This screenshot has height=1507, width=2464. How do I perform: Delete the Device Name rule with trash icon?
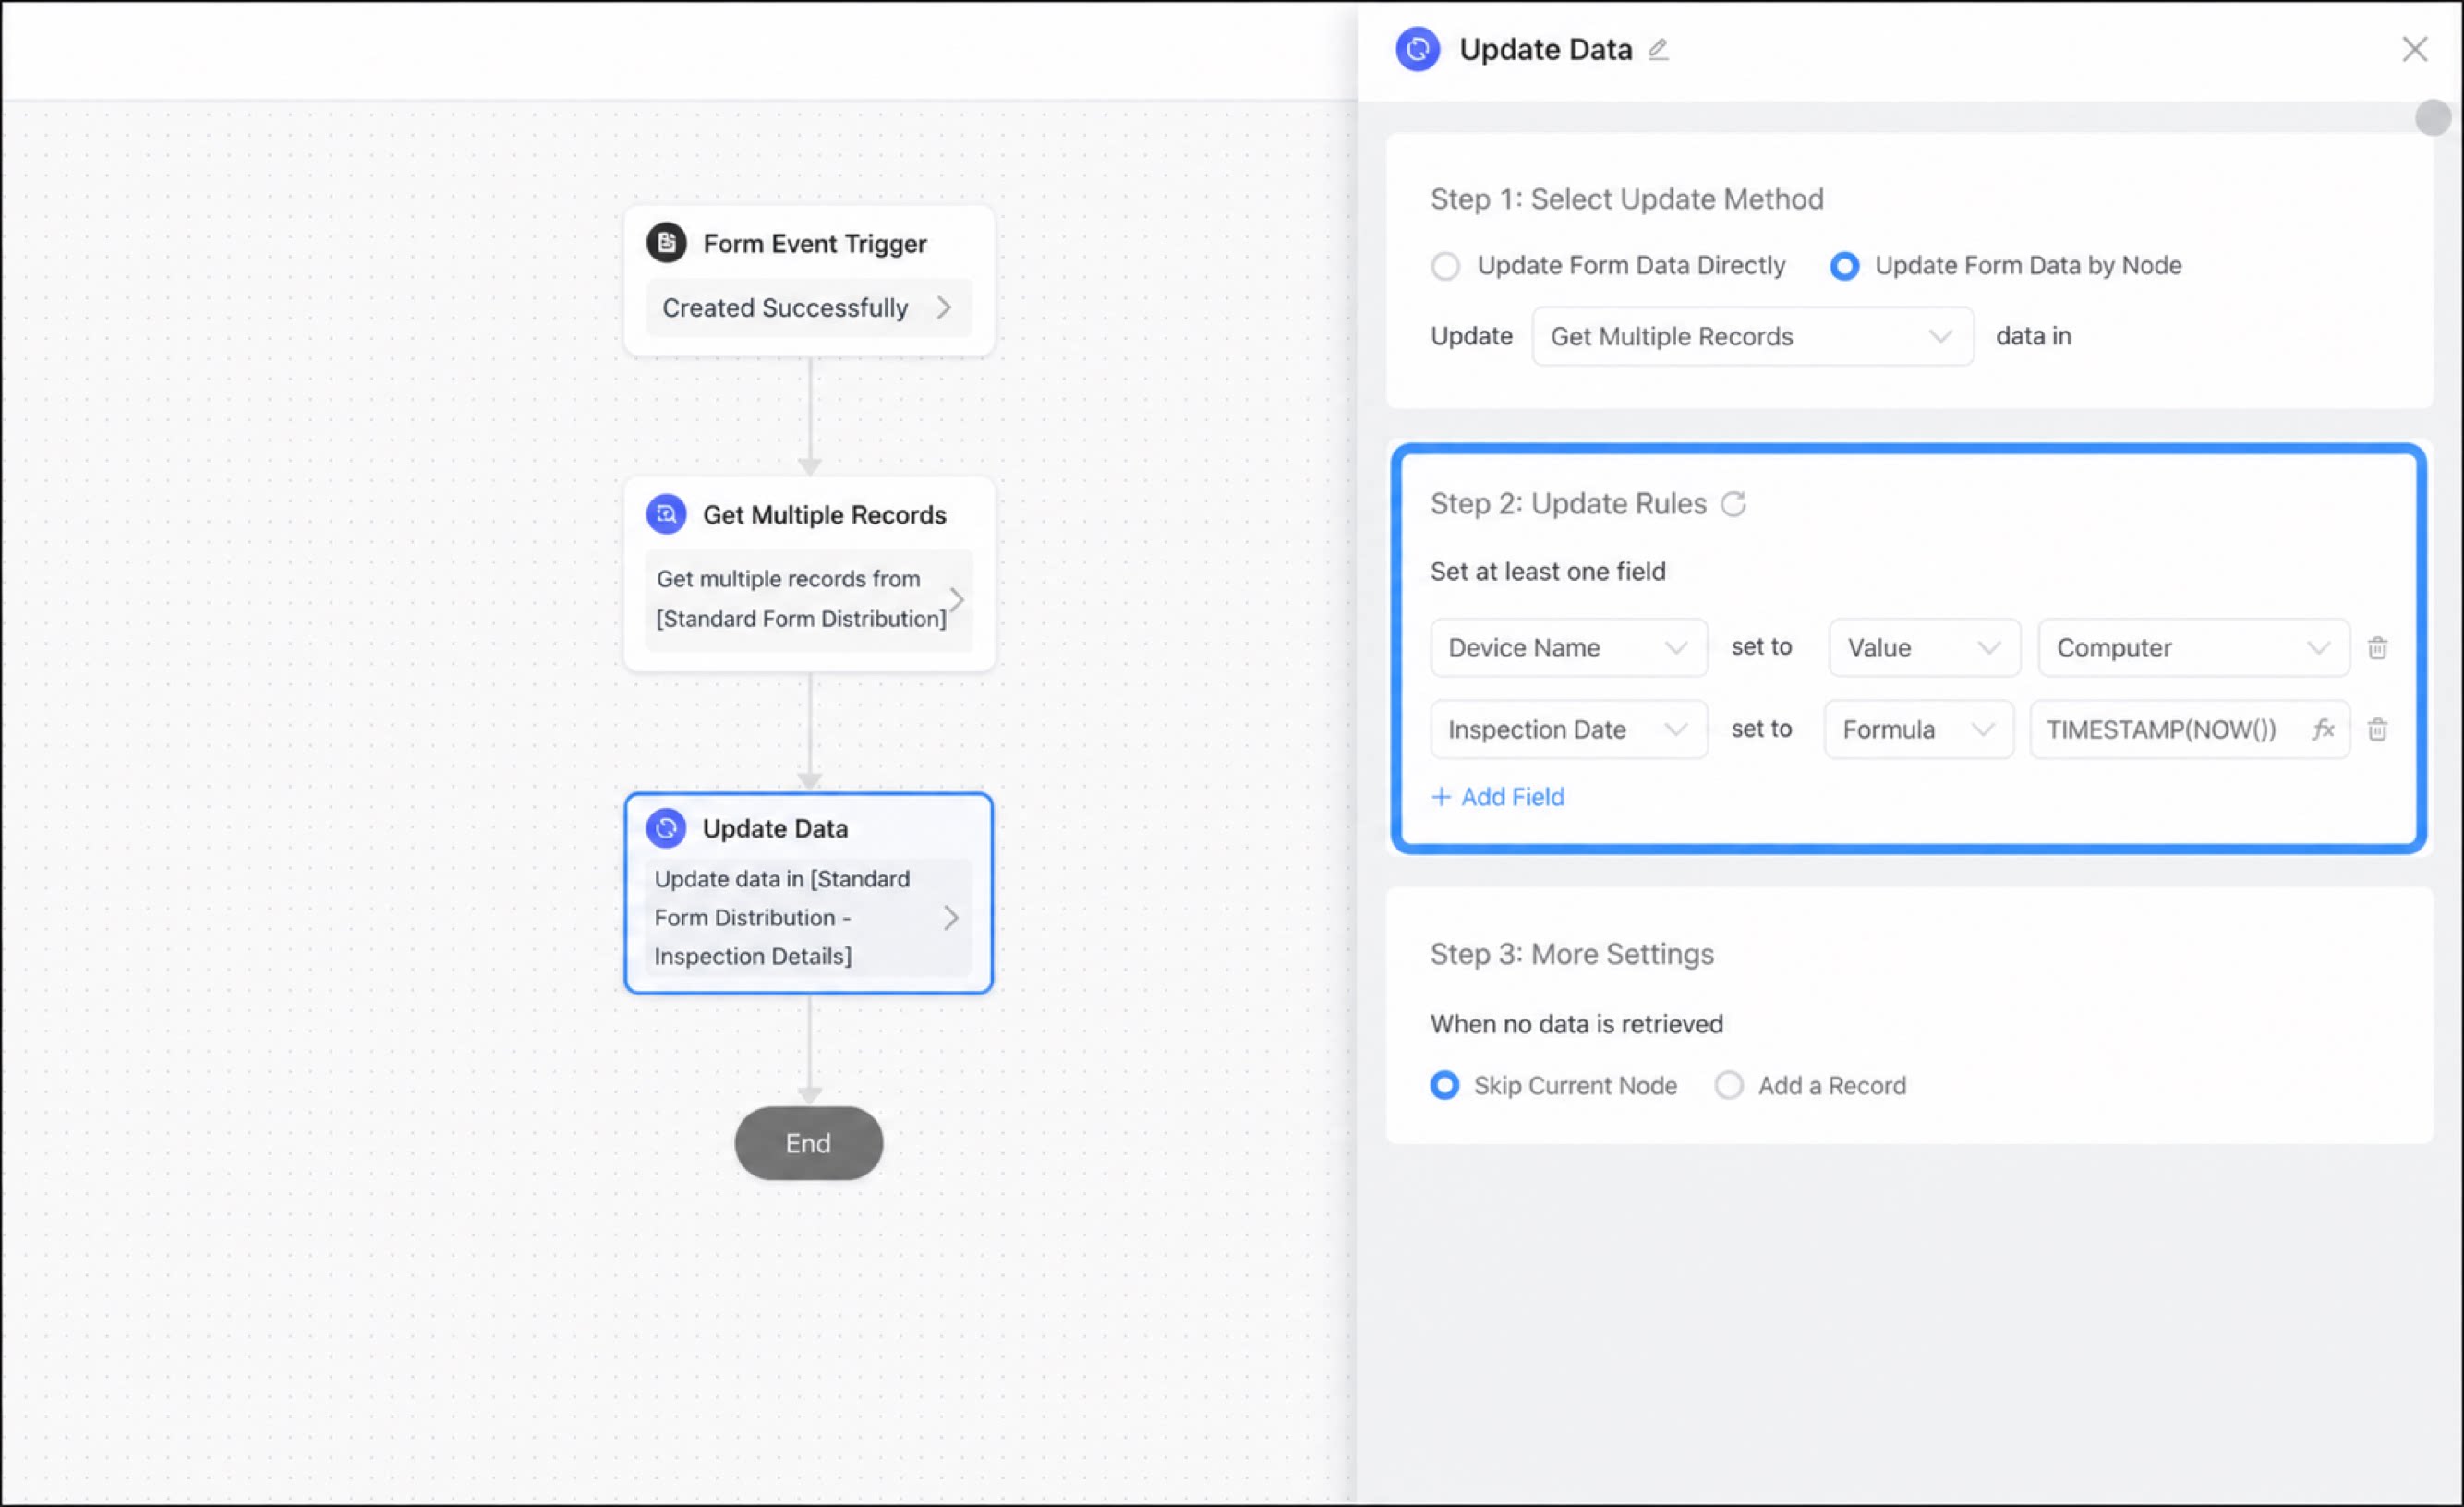coord(2377,648)
